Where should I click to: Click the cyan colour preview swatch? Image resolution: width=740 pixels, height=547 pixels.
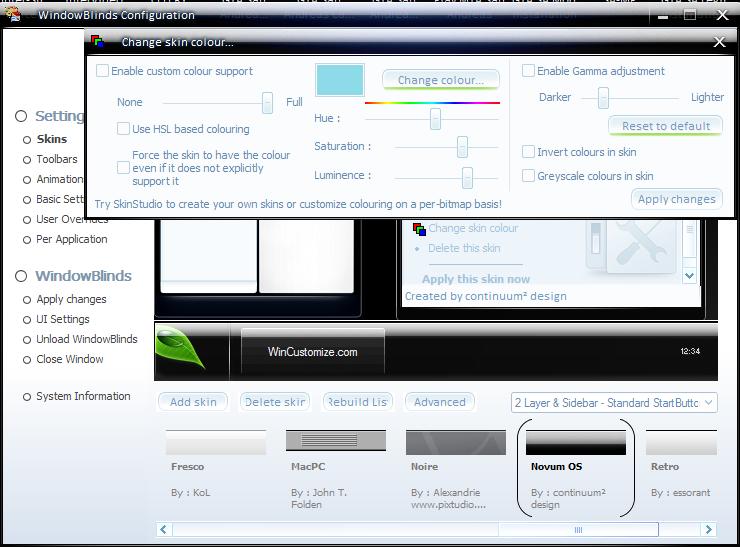coord(340,80)
